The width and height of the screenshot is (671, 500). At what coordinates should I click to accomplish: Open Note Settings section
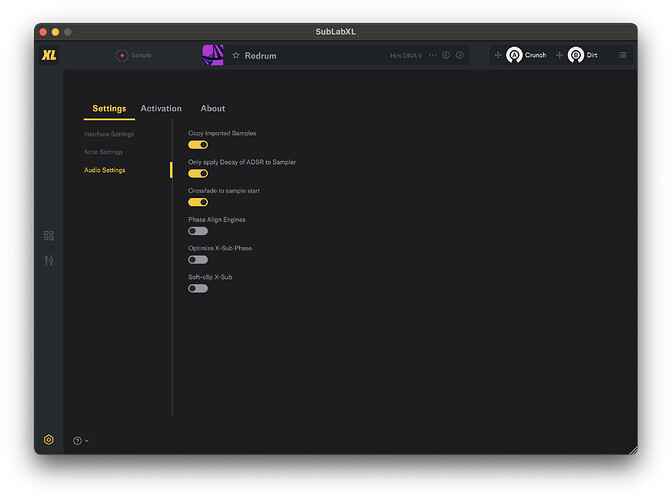click(104, 152)
